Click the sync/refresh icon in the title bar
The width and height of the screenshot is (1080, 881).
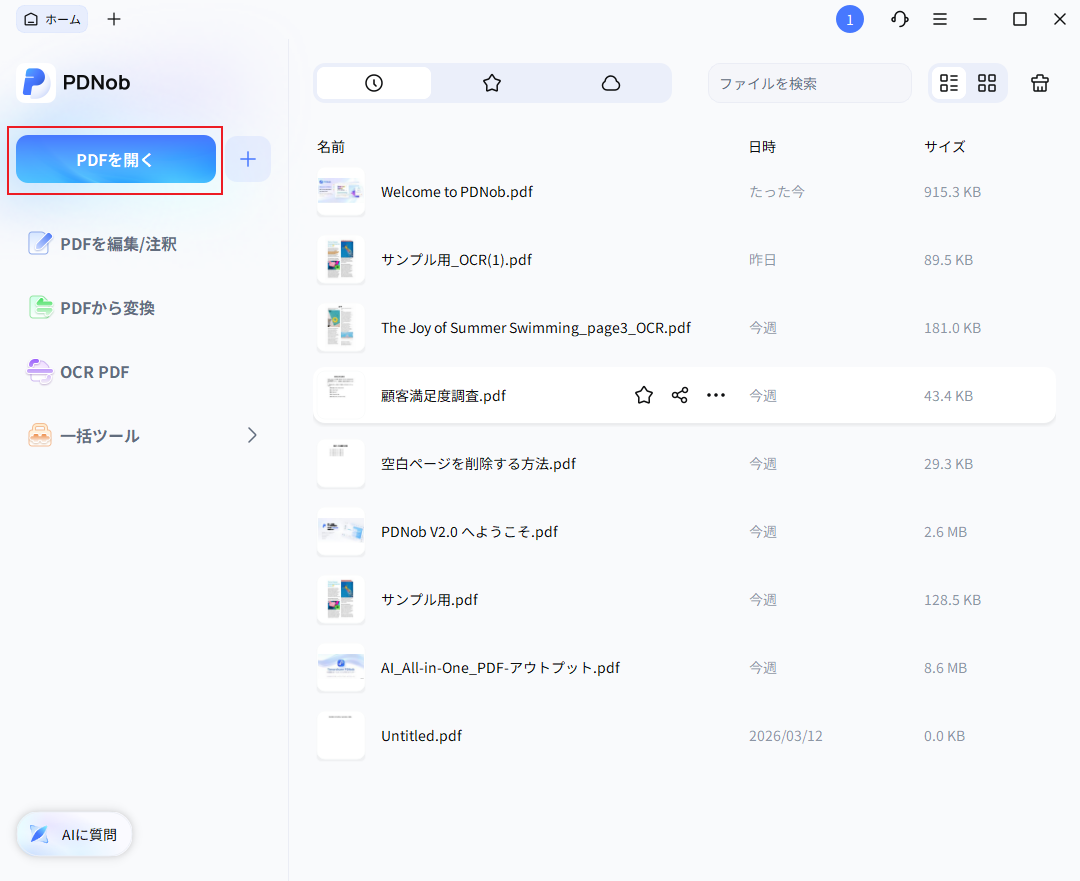point(899,19)
